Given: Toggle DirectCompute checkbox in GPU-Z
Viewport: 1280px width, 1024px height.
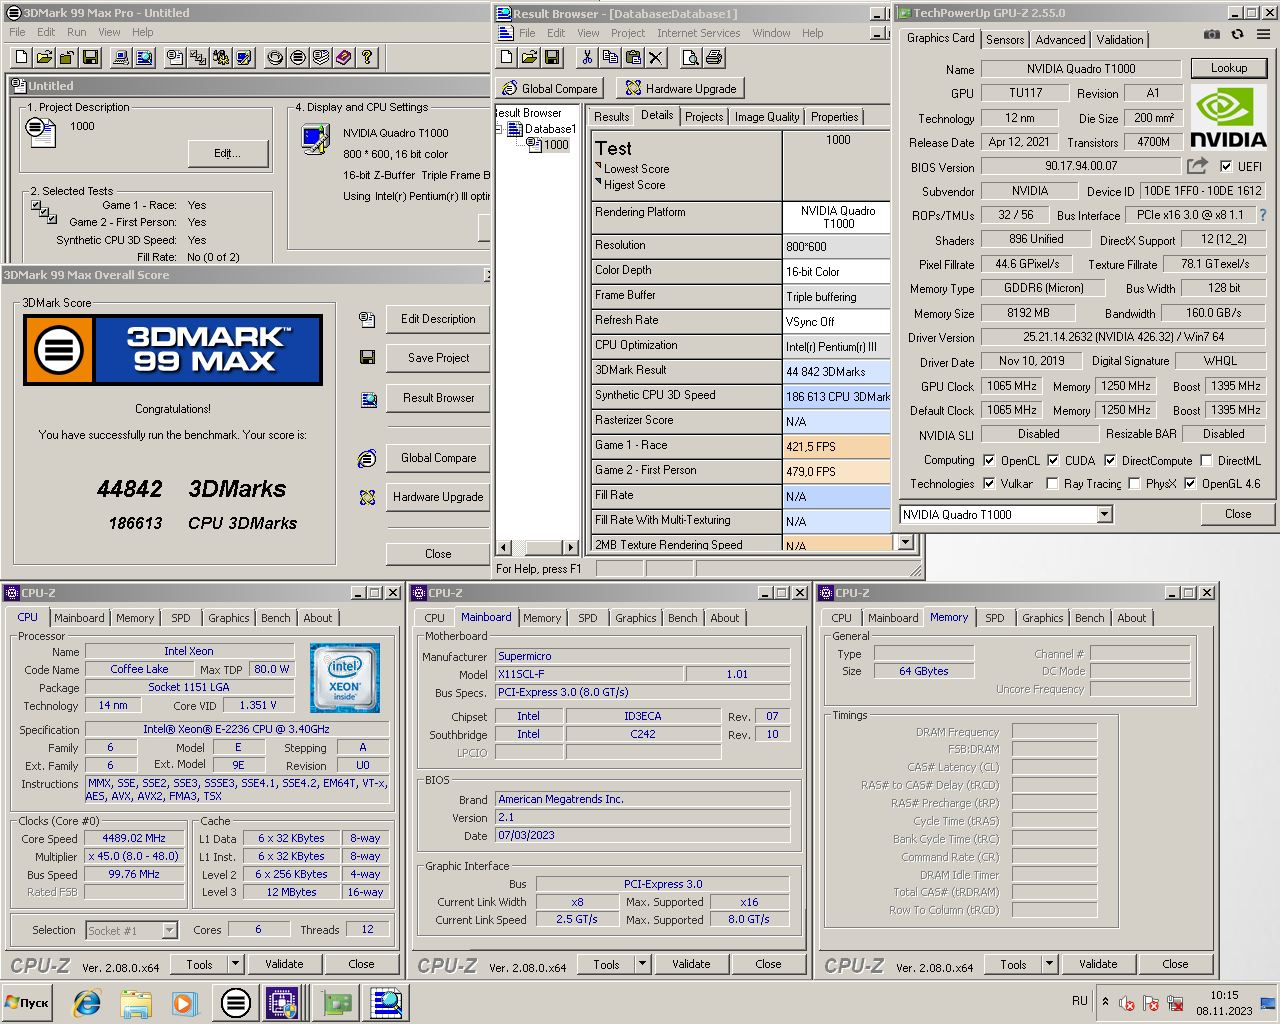Looking at the screenshot, I should [1110, 461].
